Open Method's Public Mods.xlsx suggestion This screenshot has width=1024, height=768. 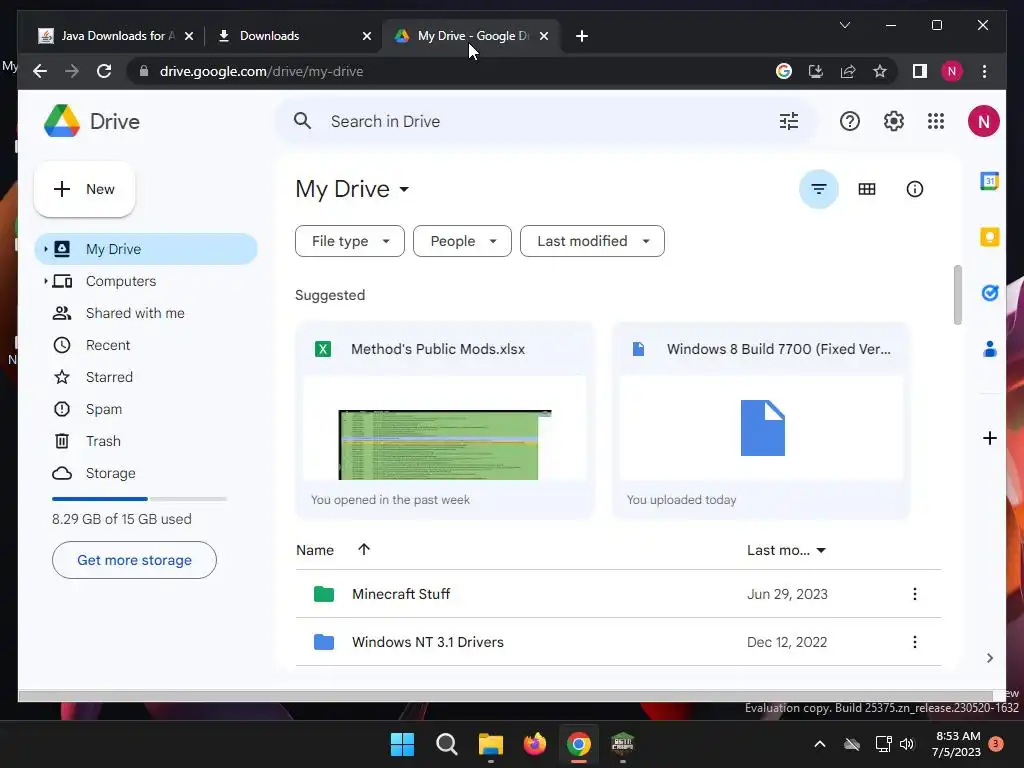click(x=445, y=421)
